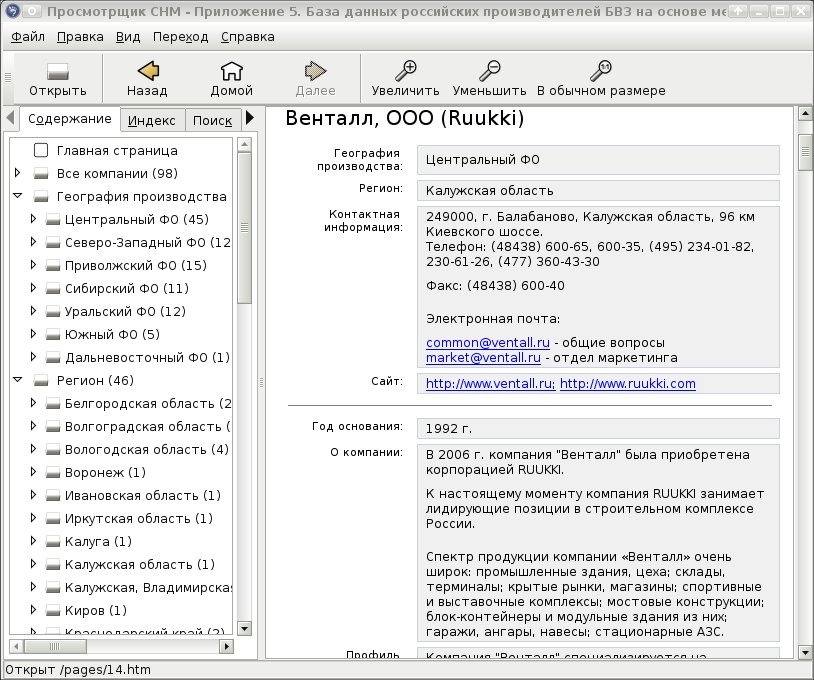Screen dimensions: 814x680
Task: Open the Вид menu
Action: [128, 37]
